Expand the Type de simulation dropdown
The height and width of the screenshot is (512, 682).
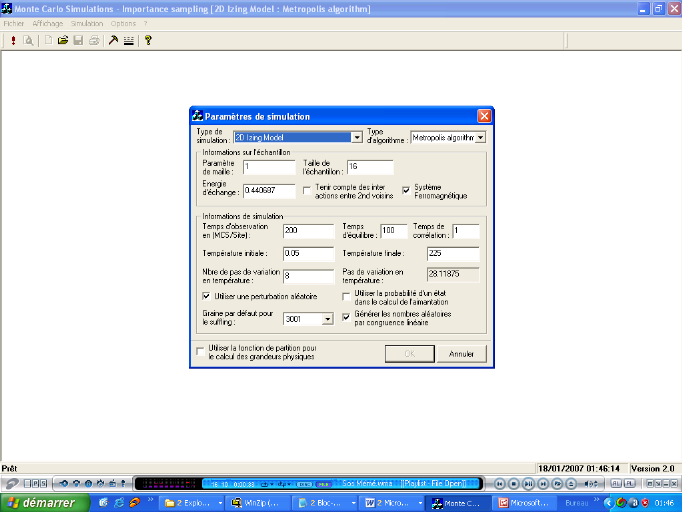357,137
